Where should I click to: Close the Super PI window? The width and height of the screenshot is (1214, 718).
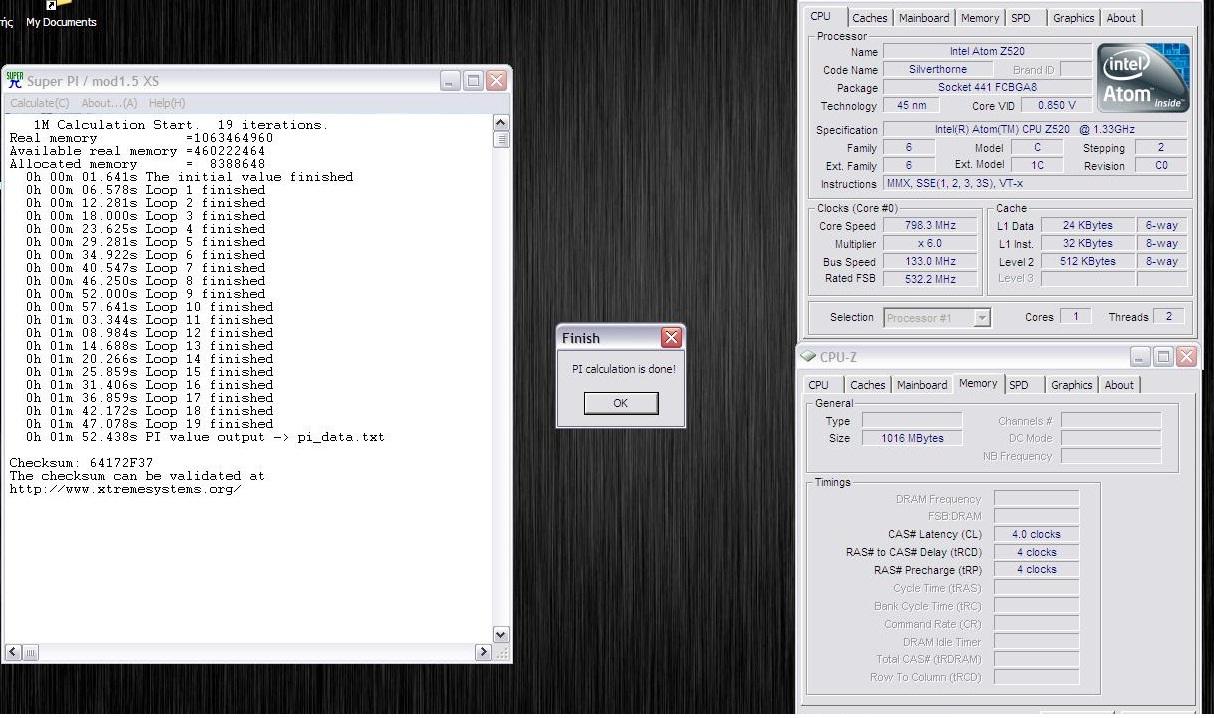point(496,81)
